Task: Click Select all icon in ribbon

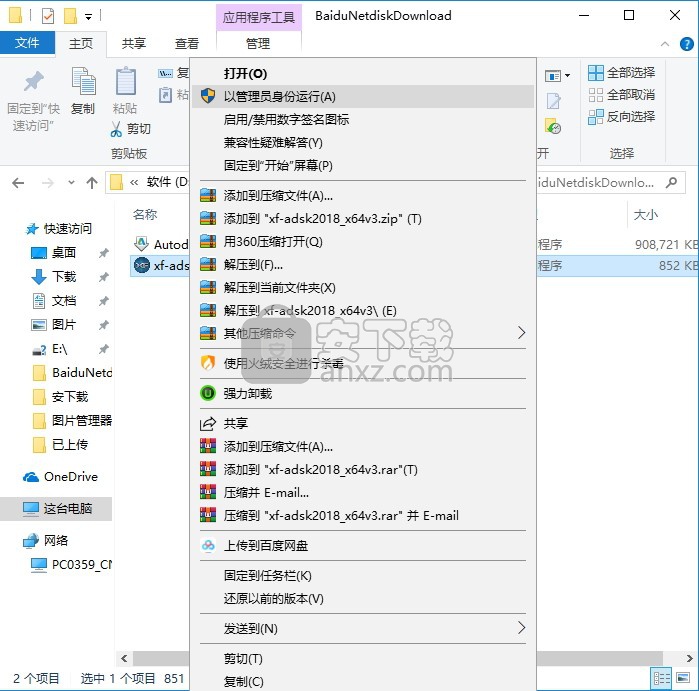Action: 596,73
